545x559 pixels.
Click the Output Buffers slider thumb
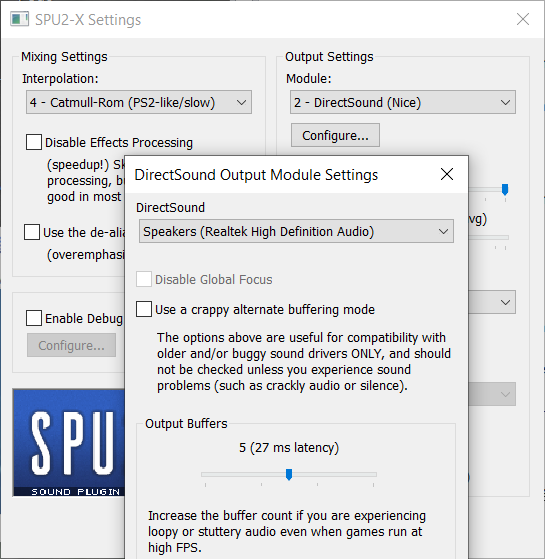click(x=289, y=475)
